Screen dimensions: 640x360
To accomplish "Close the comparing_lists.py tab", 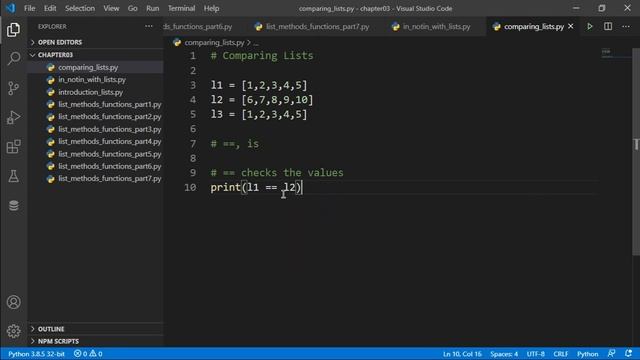I will click(571, 27).
